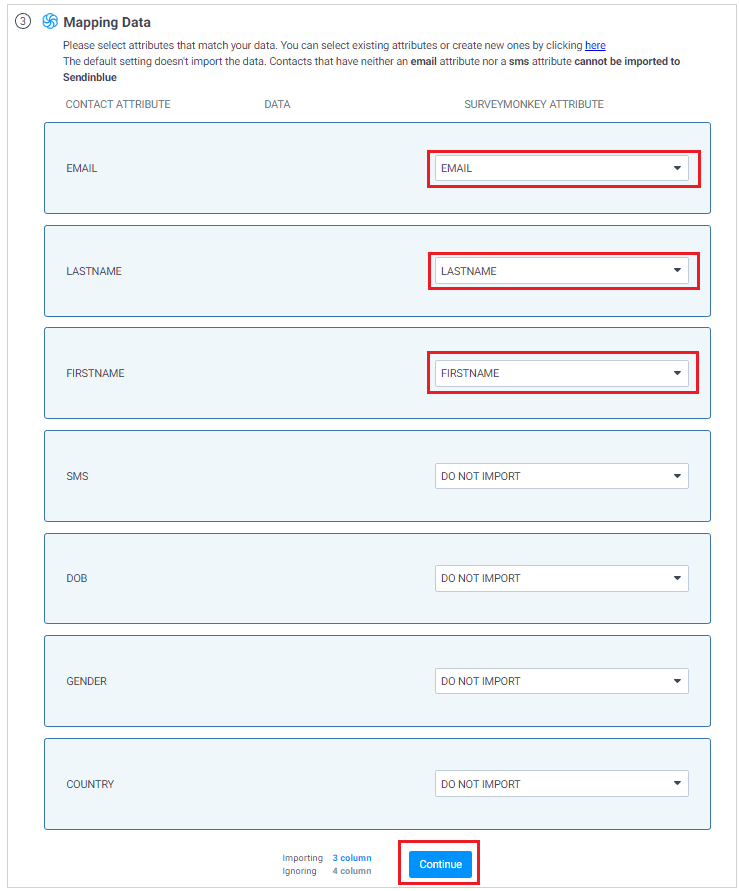The height and width of the screenshot is (891, 739).
Task: Select the EMAIL contact attribute row
Action: pos(200,168)
